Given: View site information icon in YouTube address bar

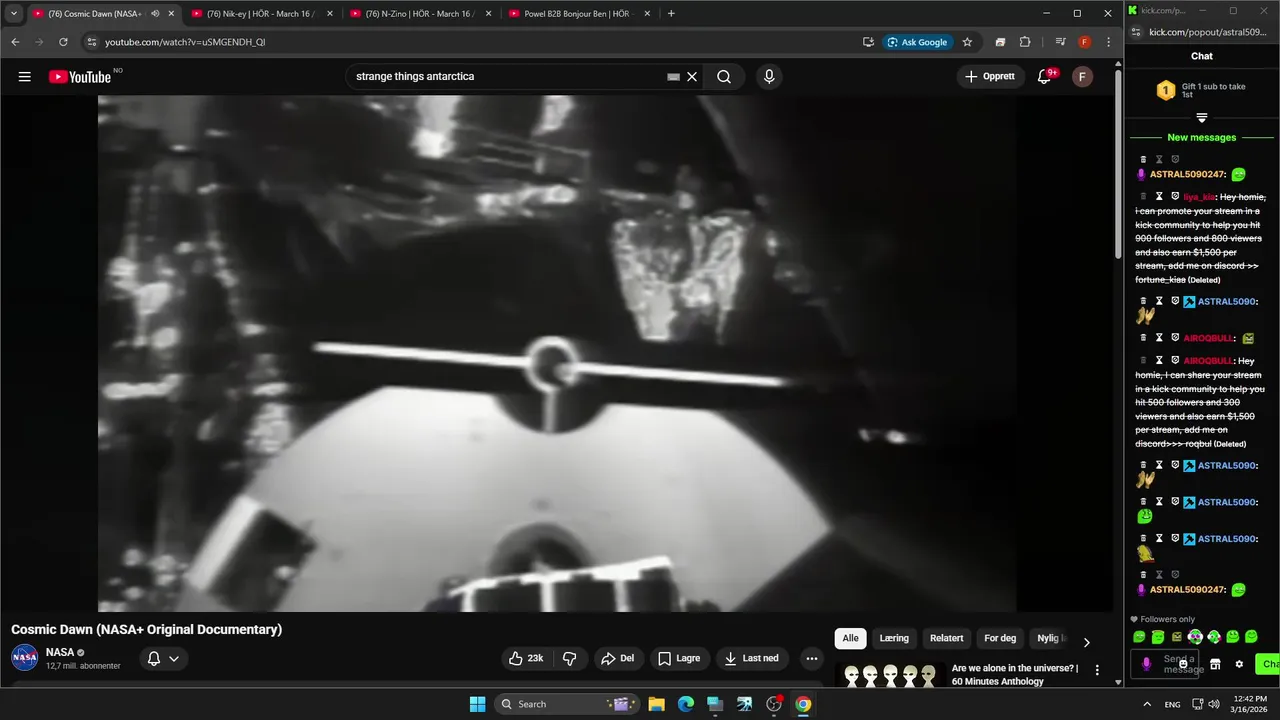Looking at the screenshot, I should (91, 42).
